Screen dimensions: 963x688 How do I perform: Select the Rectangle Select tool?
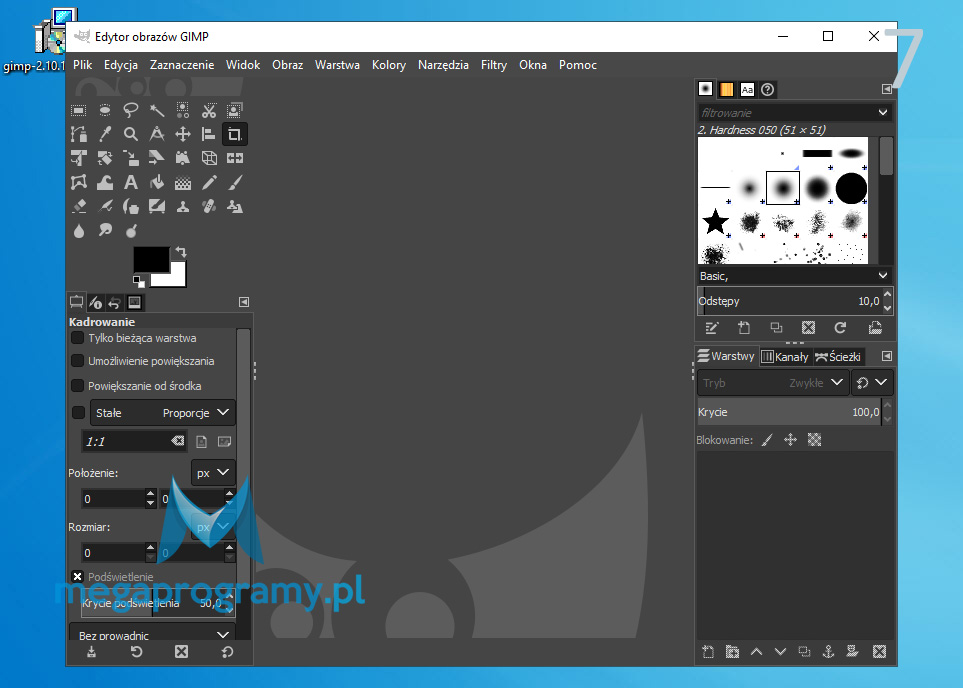pos(79,111)
